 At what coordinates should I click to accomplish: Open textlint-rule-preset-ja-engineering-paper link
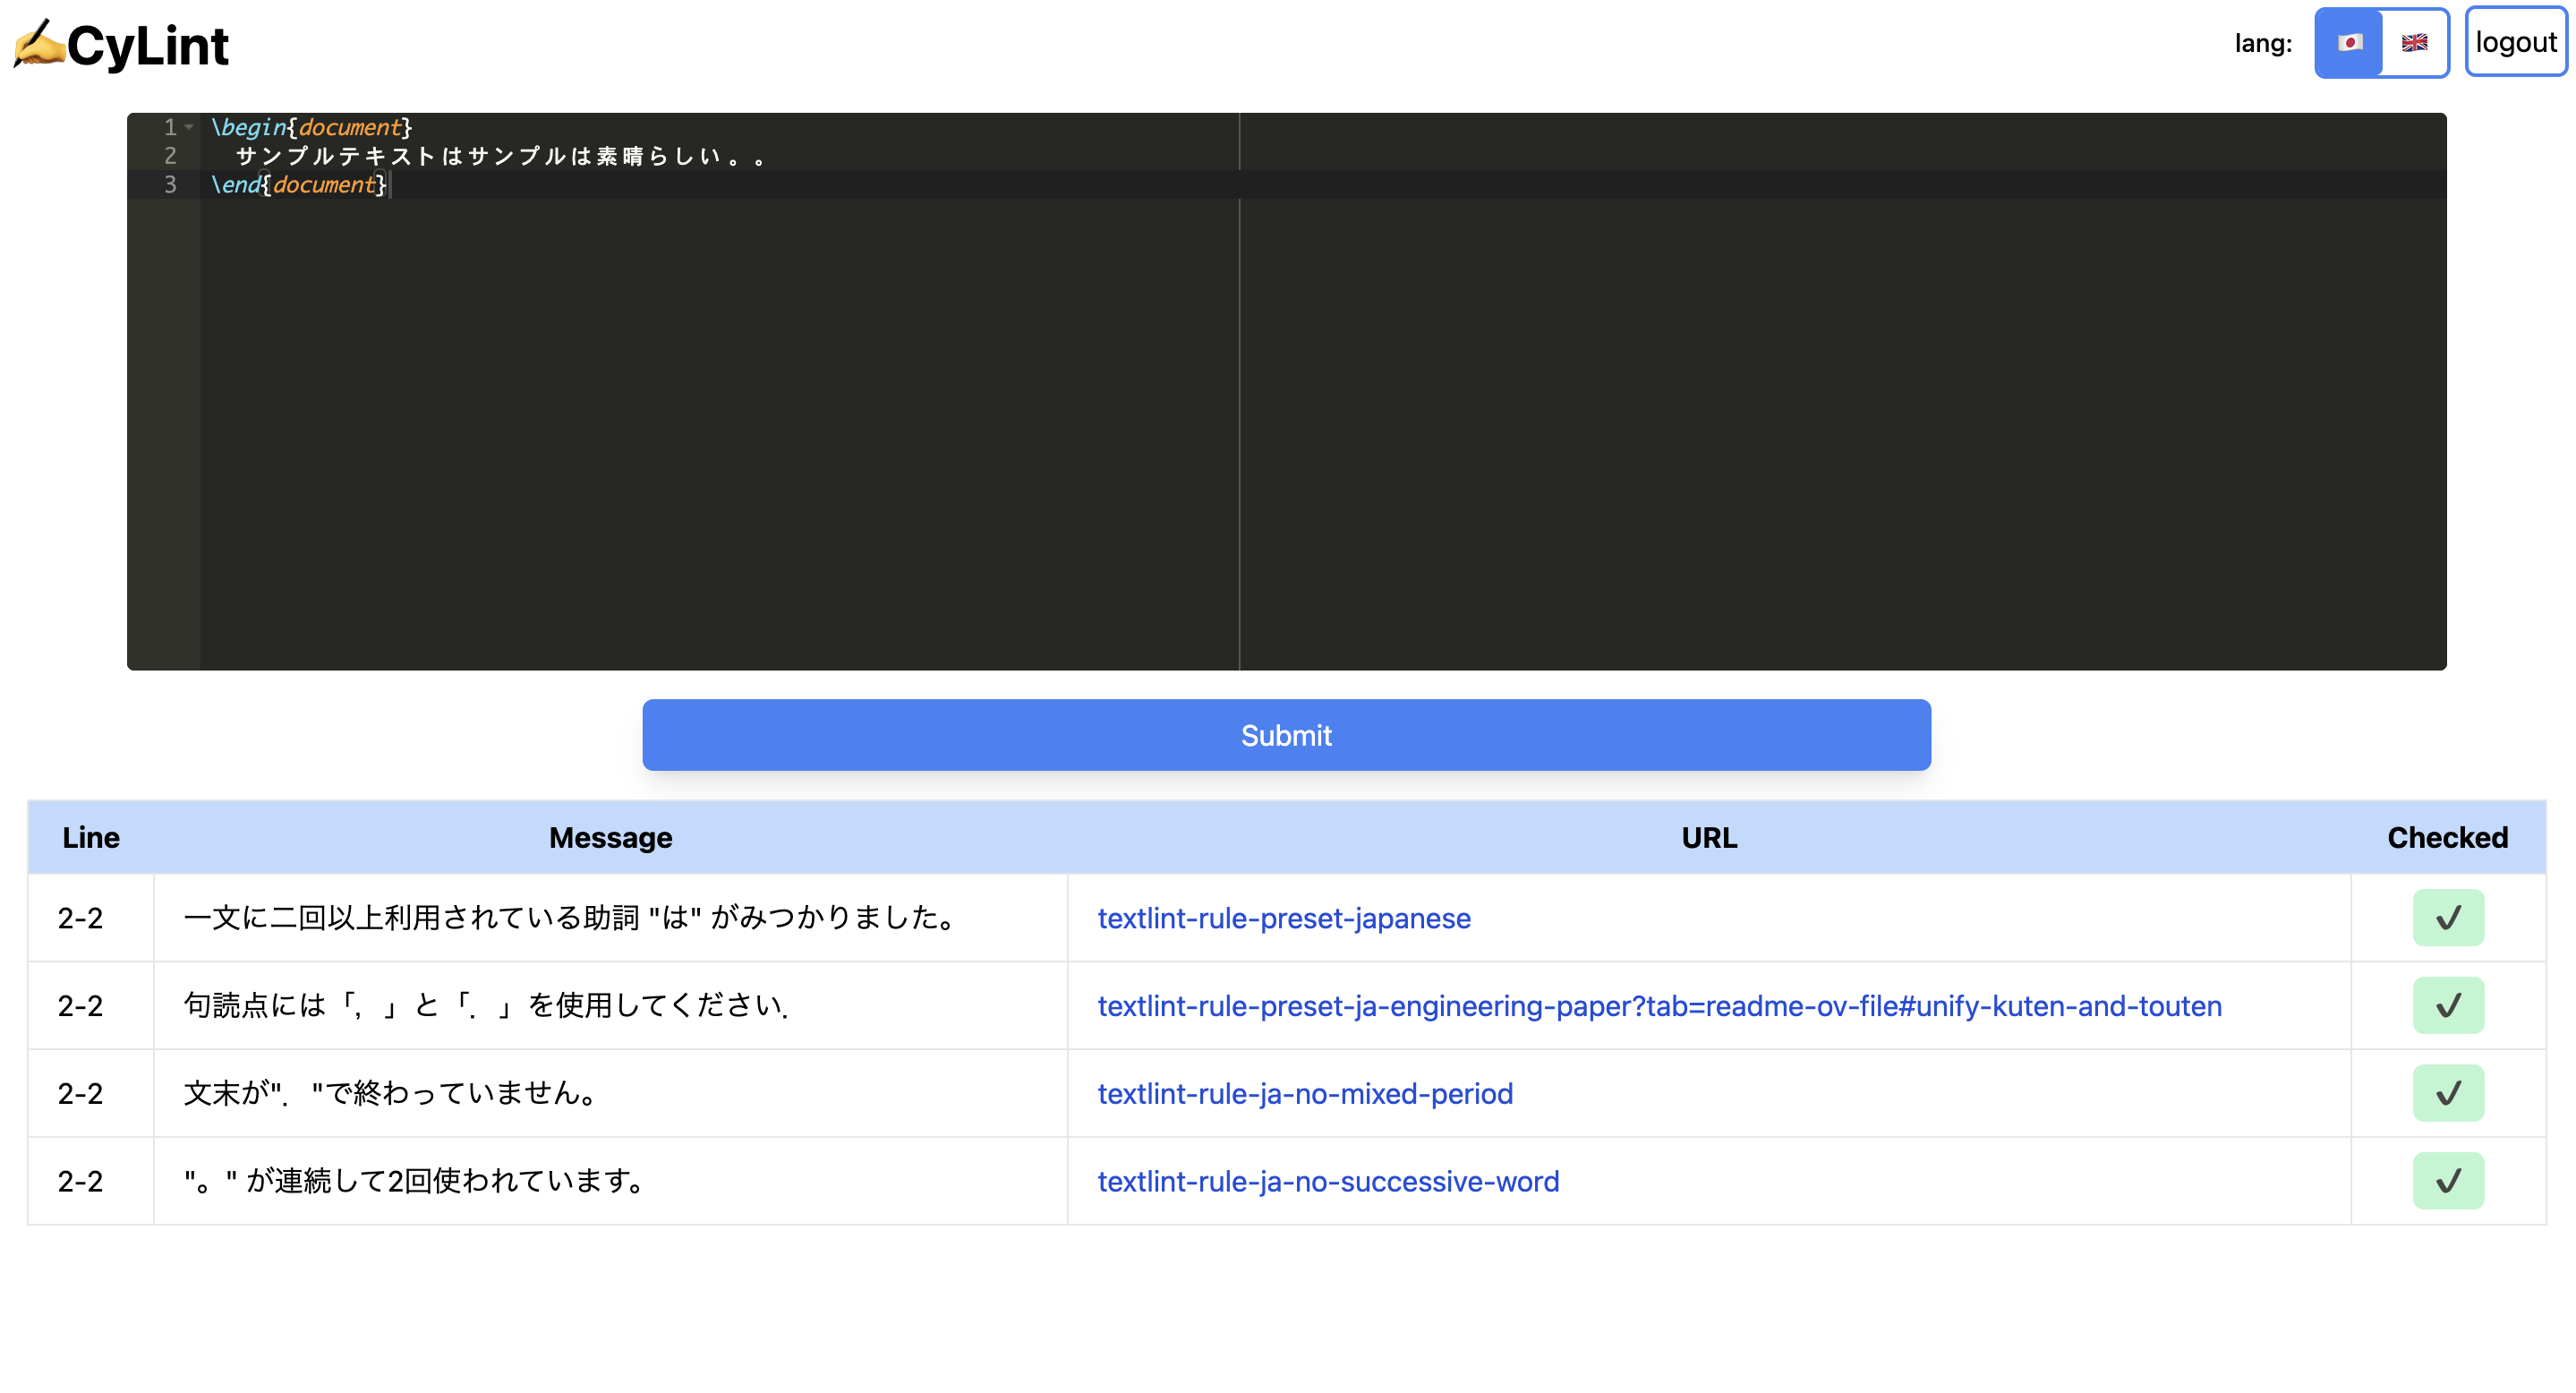point(1659,1006)
